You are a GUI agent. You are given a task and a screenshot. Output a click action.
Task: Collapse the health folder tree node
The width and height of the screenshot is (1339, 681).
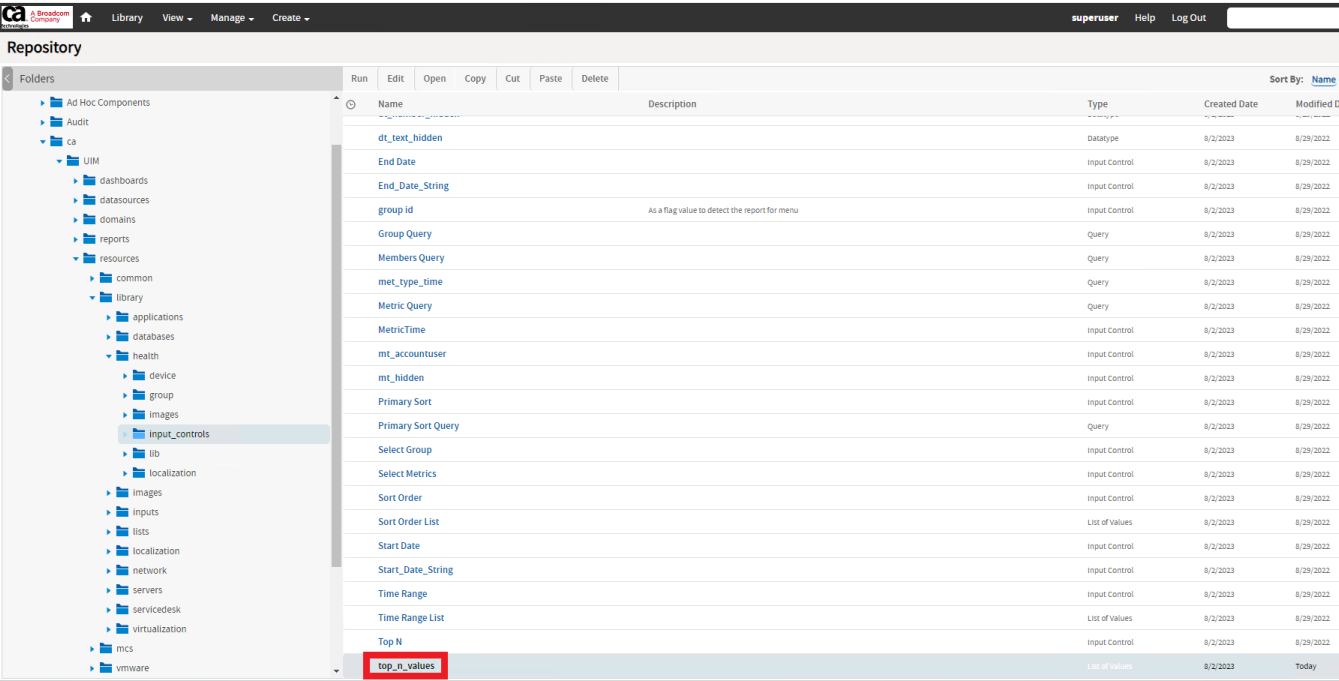110,356
